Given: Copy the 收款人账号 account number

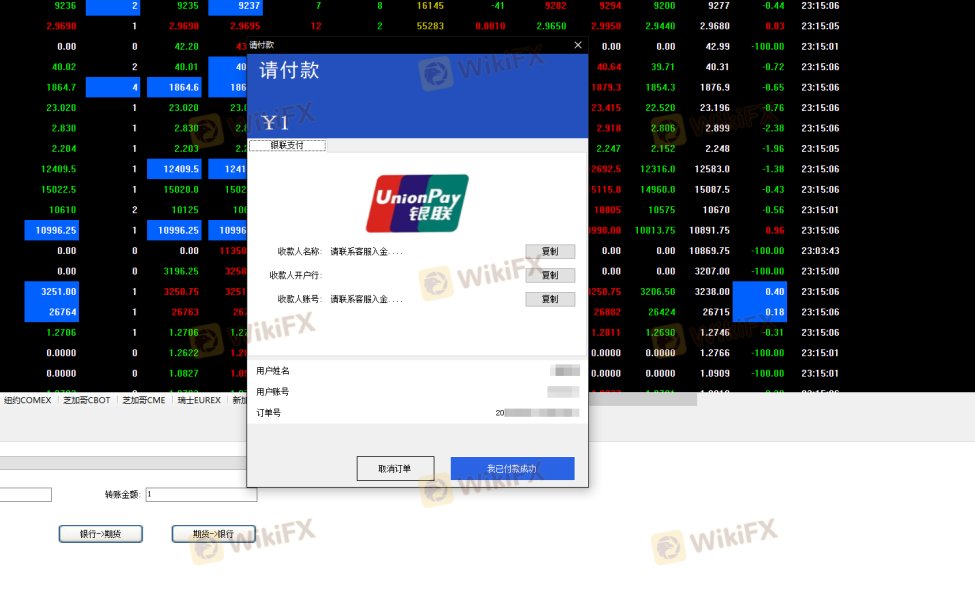Looking at the screenshot, I should point(550,299).
